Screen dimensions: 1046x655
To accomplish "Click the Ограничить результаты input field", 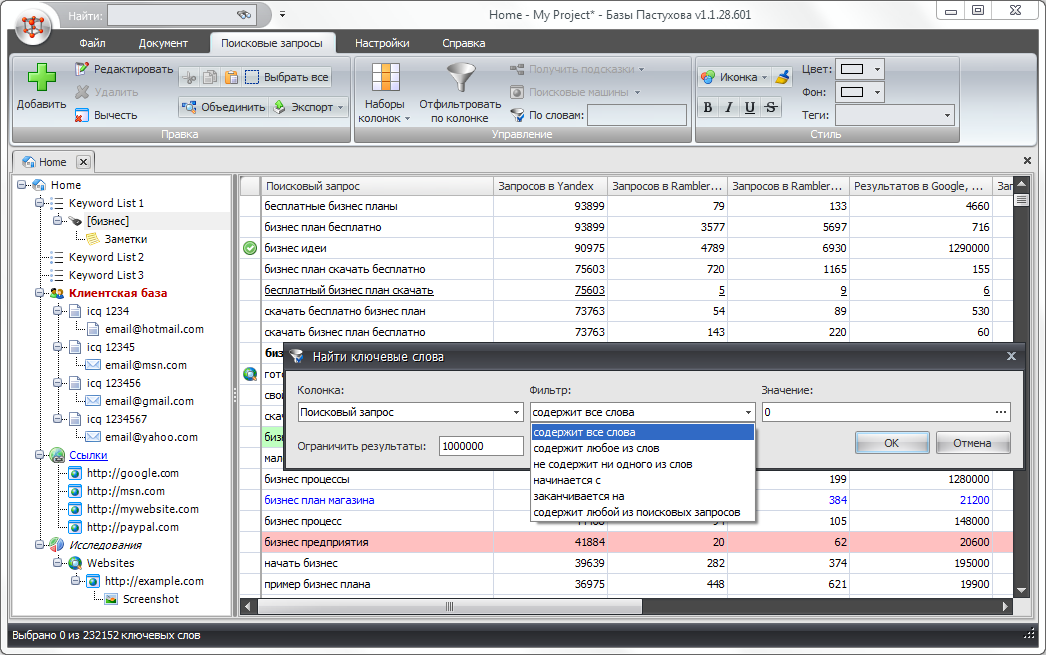I will 480,446.
